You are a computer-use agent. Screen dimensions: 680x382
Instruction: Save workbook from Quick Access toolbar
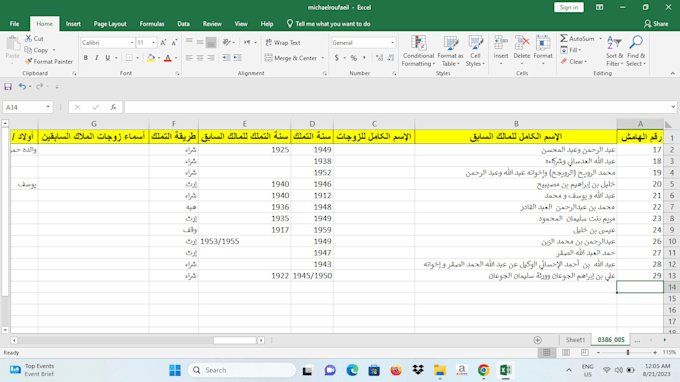8,87
